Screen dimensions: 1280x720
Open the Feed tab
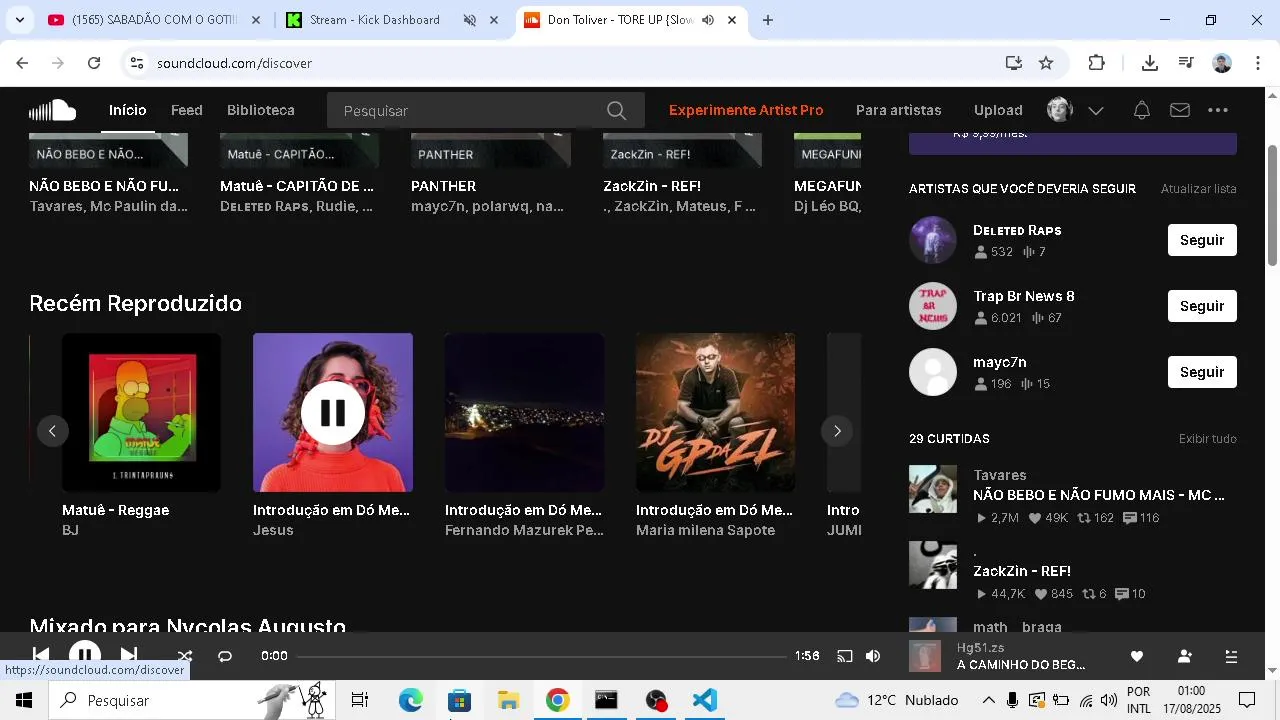pyautogui.click(x=187, y=110)
